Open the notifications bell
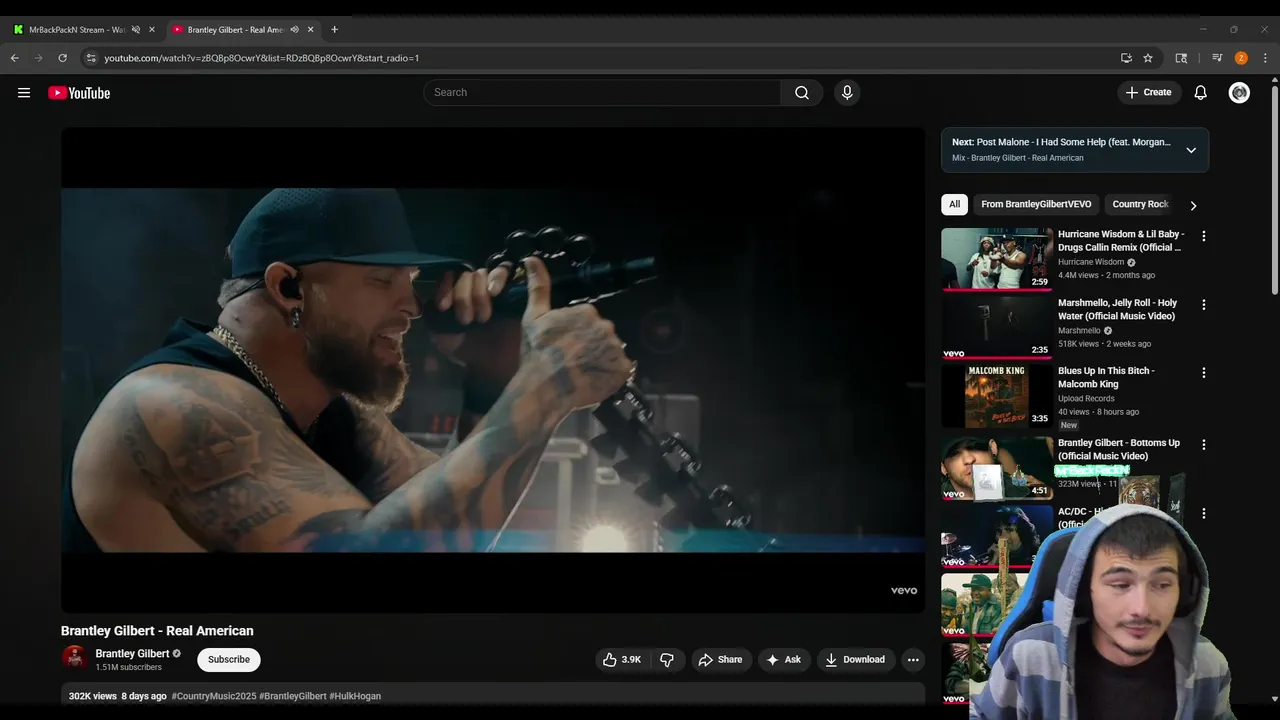This screenshot has height=720, width=1280. pos(1201,93)
